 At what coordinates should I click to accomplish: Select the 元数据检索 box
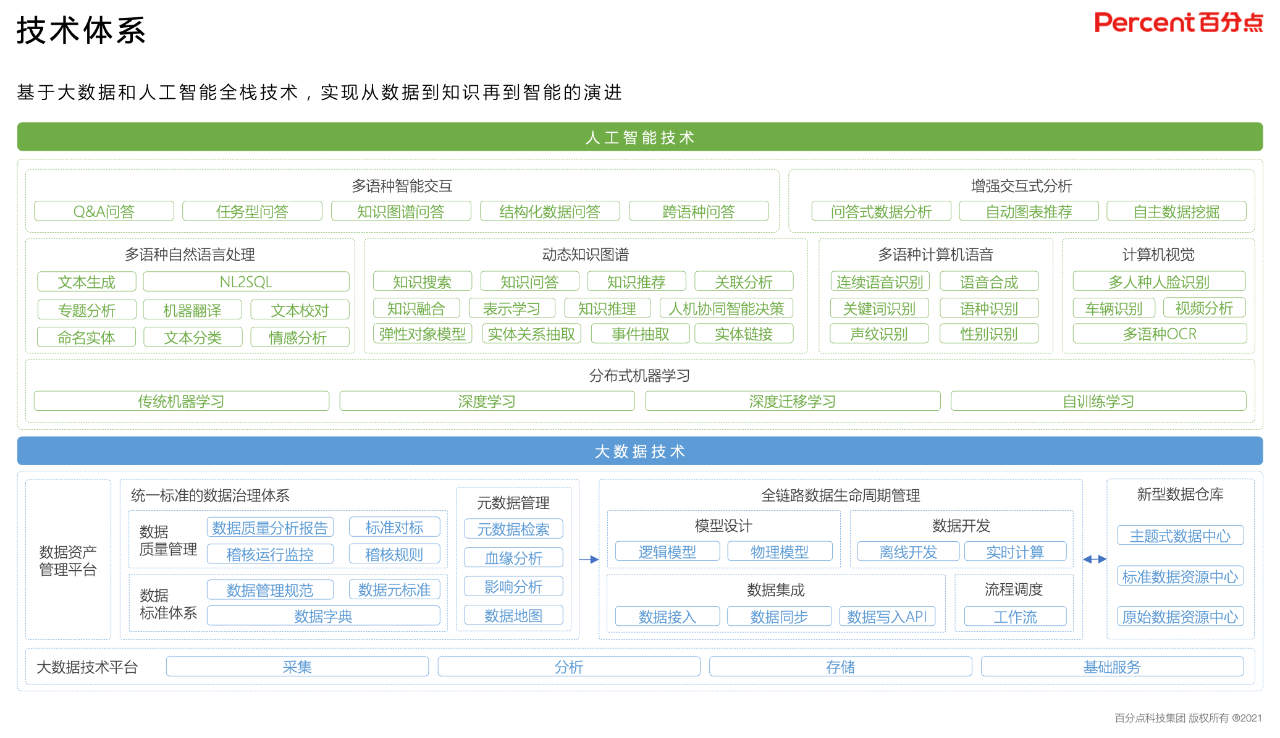[514, 529]
